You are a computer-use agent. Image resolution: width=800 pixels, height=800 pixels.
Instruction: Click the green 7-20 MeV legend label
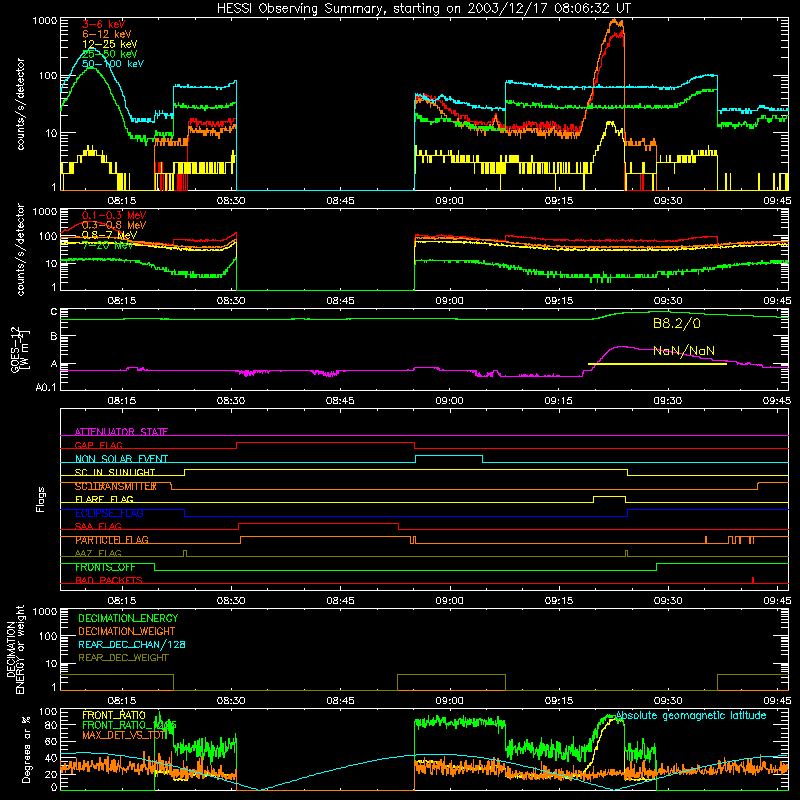point(107,245)
